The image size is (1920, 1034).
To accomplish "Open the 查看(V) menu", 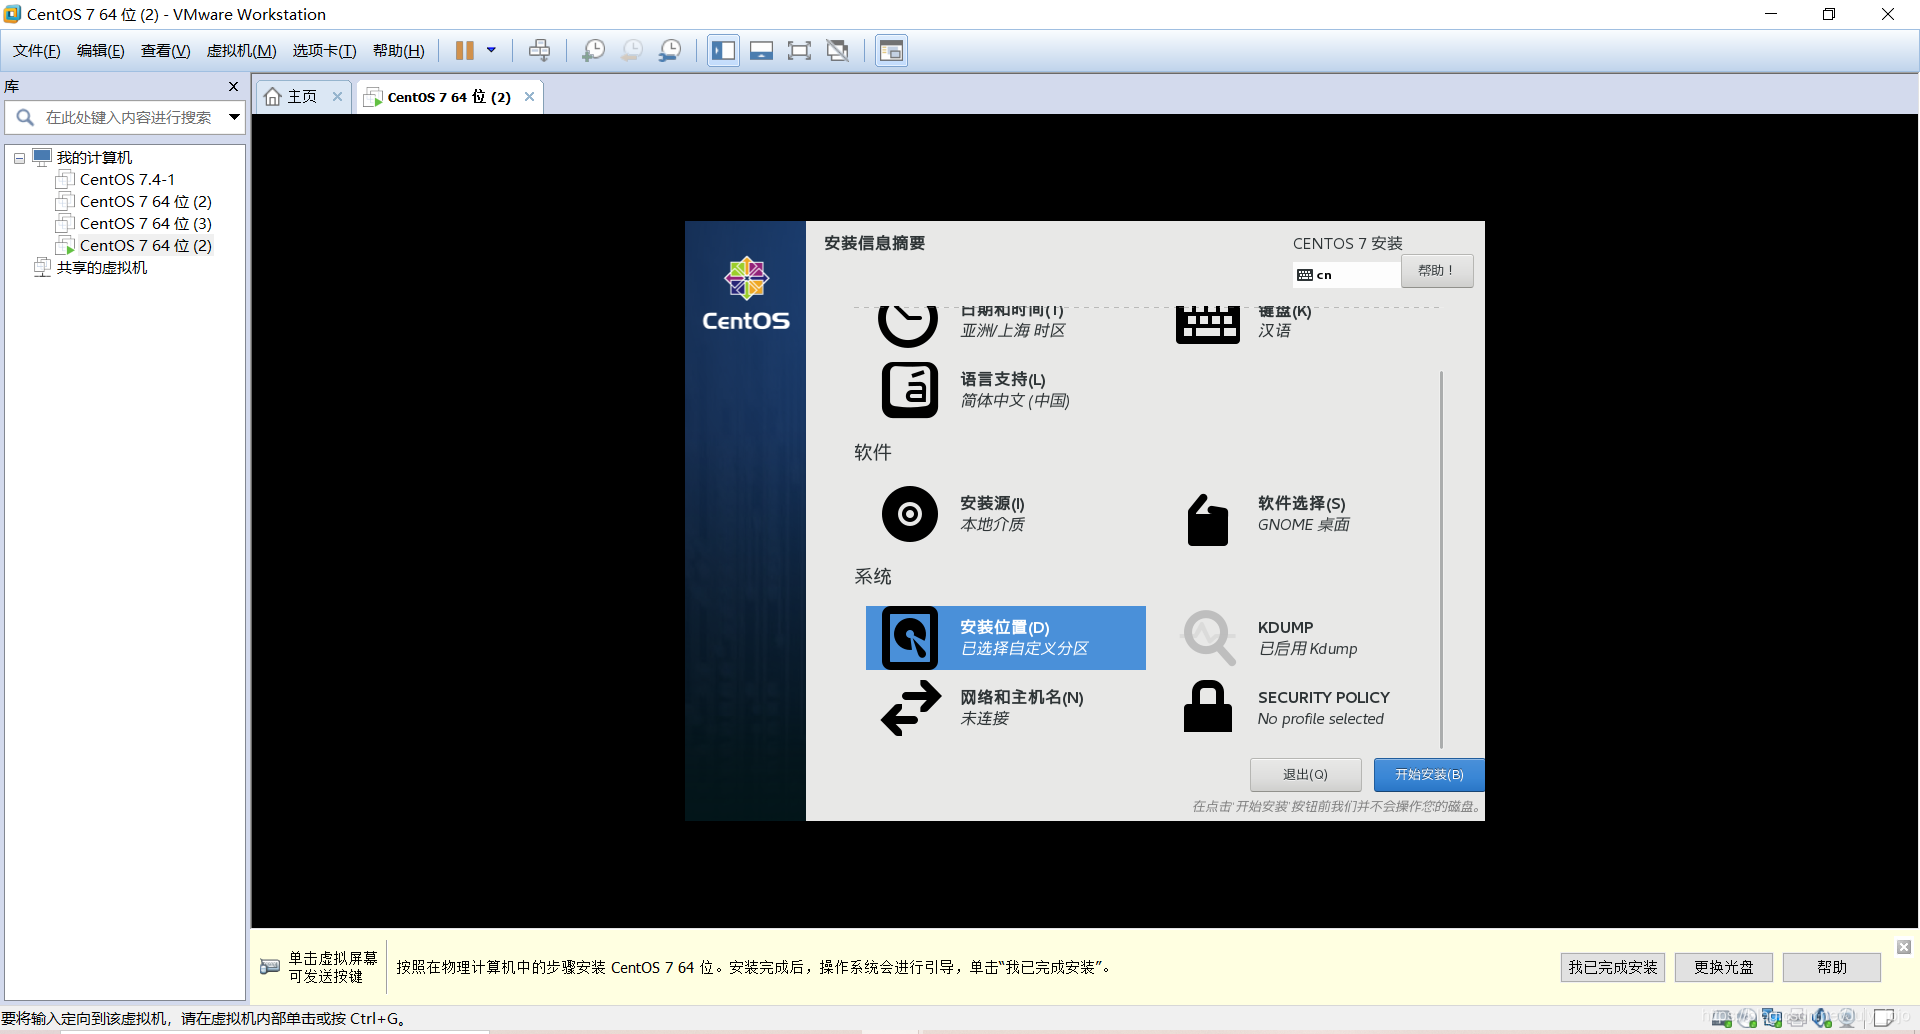I will [x=165, y=51].
